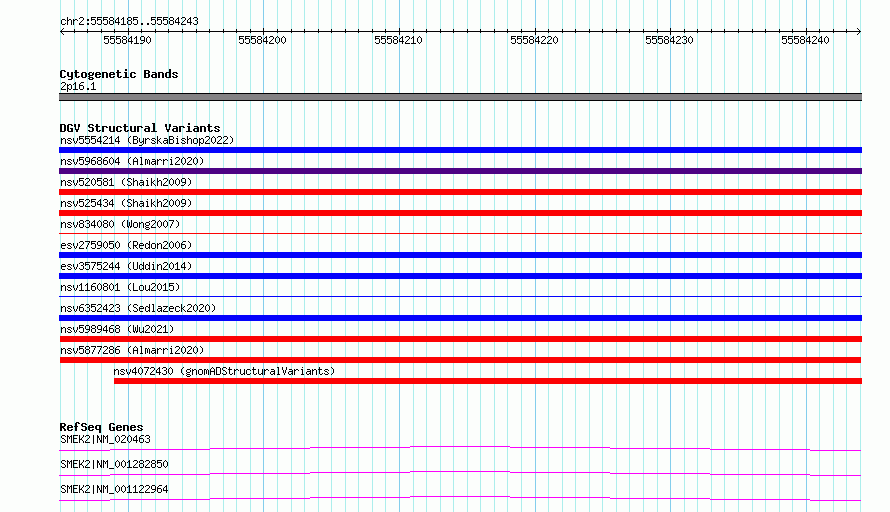Click the chr2:55584185..55584243 region label

click(x=129, y=21)
